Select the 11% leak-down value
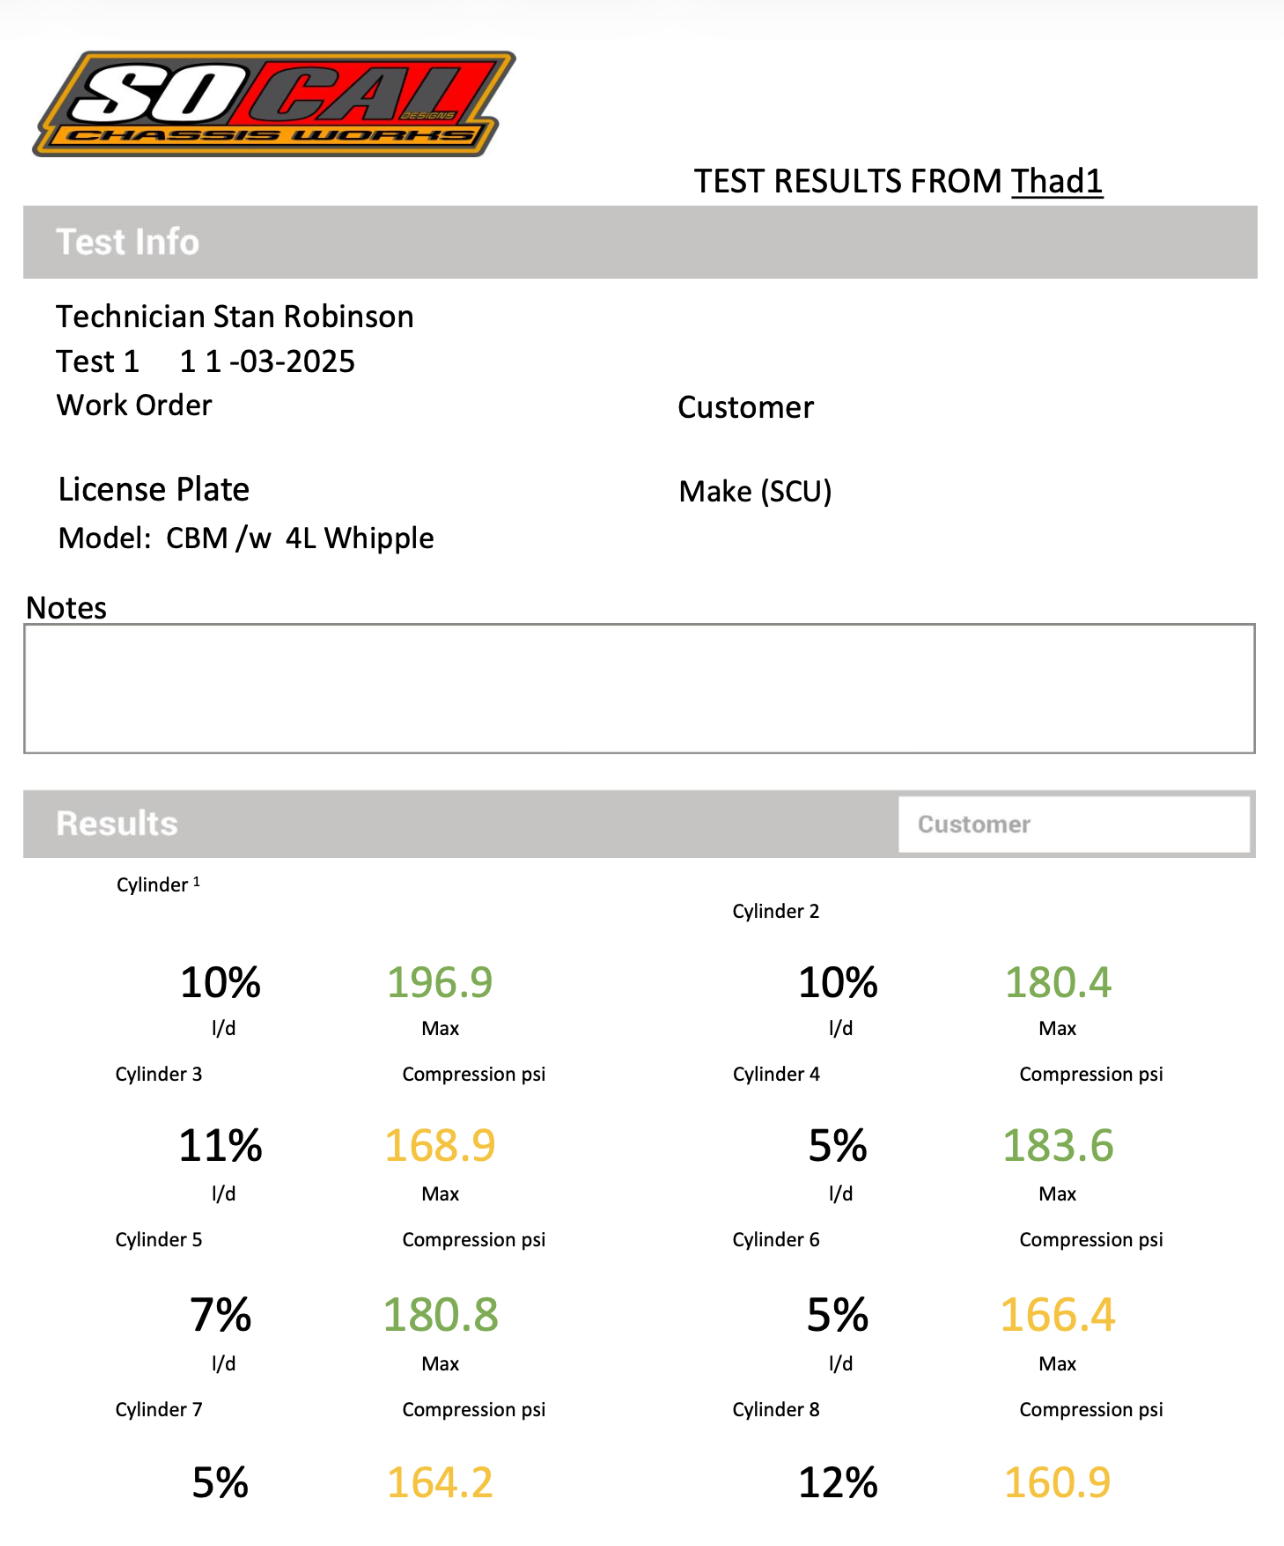 pyautogui.click(x=221, y=1146)
